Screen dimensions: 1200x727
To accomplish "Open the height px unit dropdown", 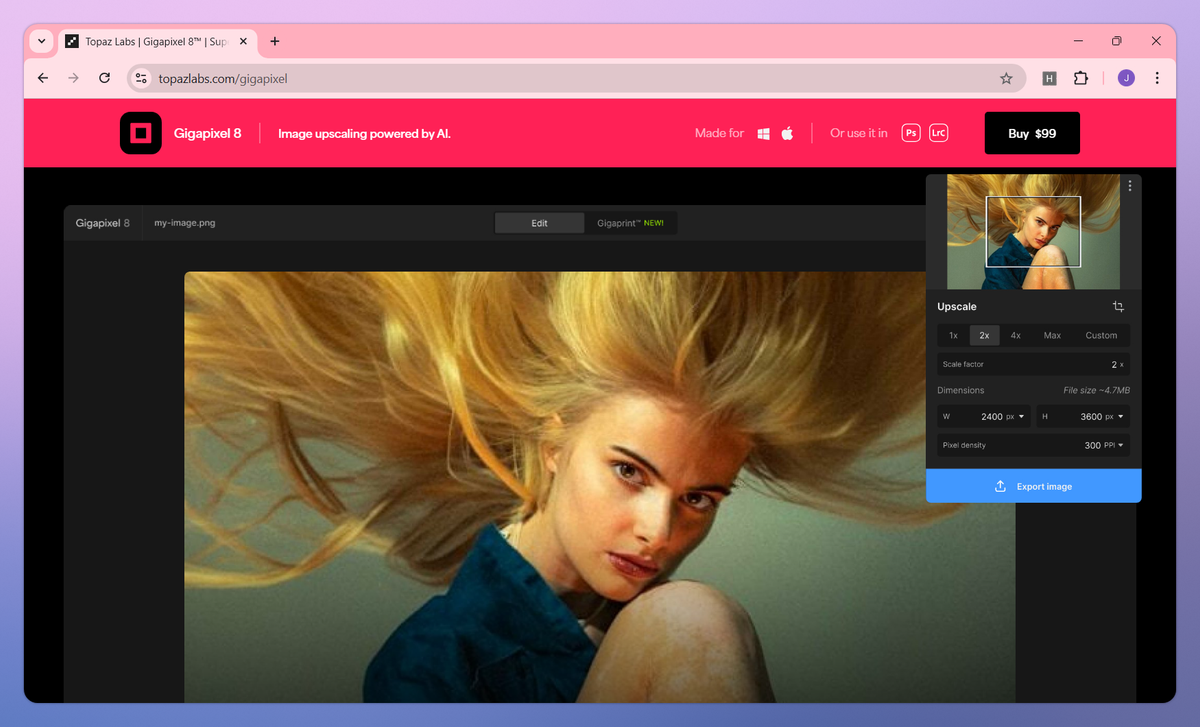I will 1114,416.
